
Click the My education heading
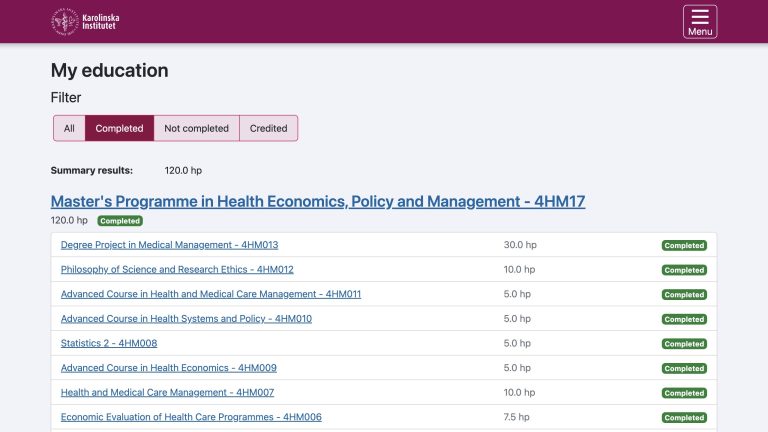coord(110,71)
